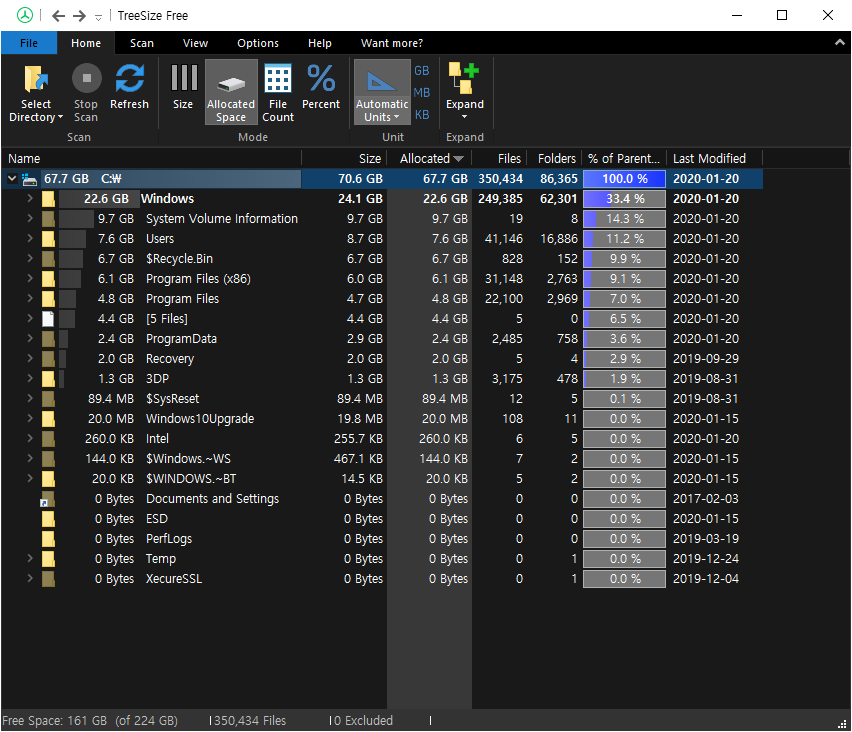Screen dimensions: 852x732
Task: Click the 33.4 % bar for Windows
Action: pyautogui.click(x=624, y=199)
